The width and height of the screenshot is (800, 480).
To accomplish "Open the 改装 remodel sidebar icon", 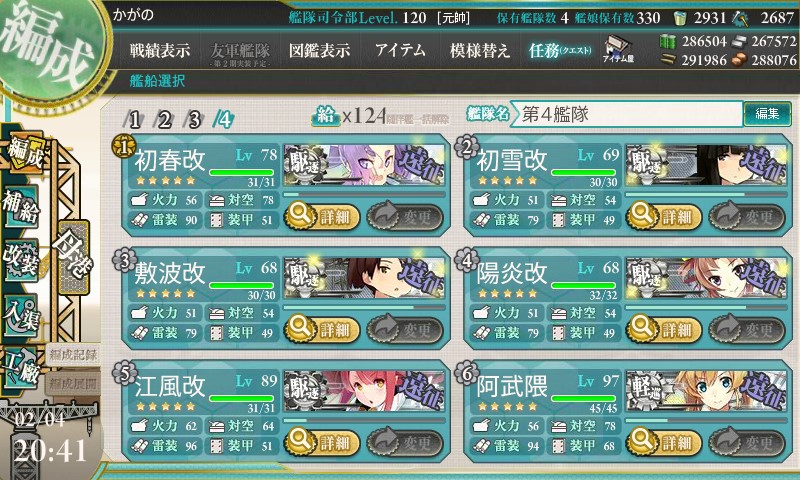I will [21, 258].
